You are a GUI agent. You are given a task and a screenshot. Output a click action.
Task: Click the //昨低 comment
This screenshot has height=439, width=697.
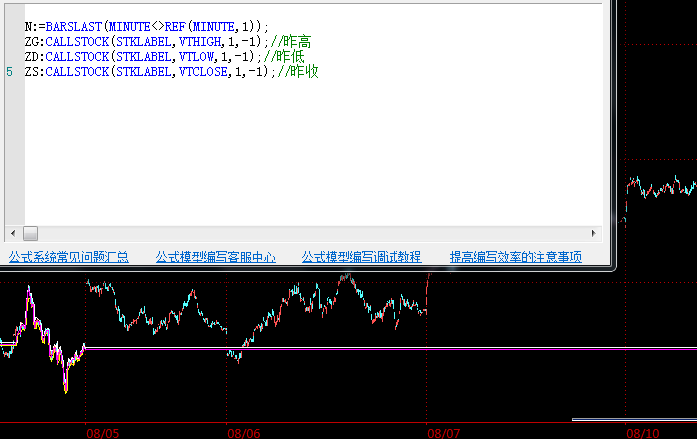(284, 57)
